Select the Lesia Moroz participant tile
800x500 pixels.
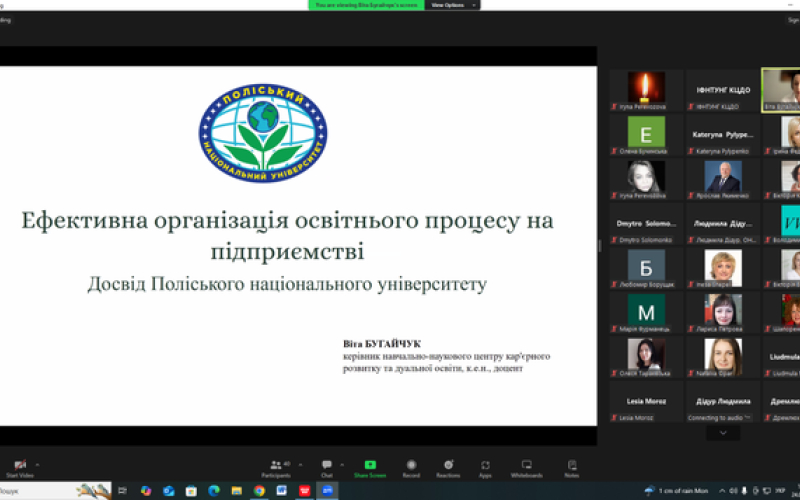[x=646, y=401]
